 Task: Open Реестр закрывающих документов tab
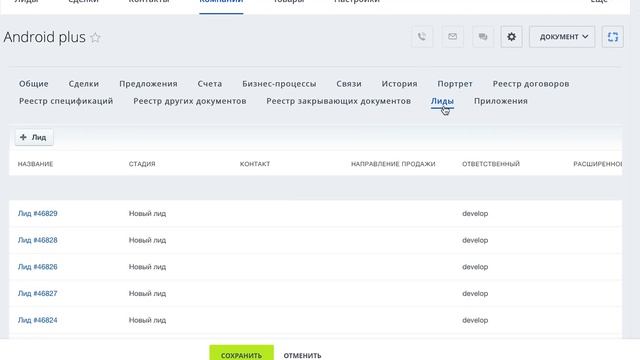(x=339, y=101)
